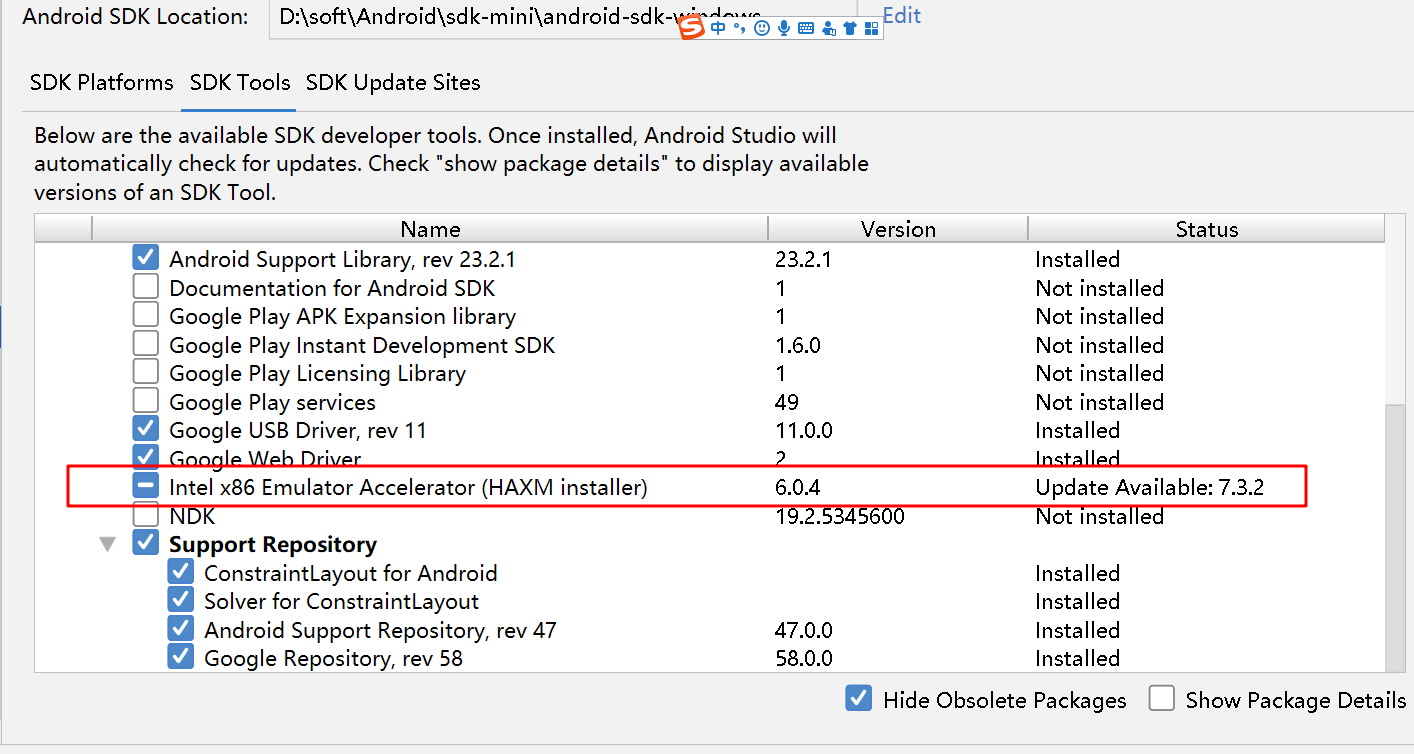Viewport: 1414px width, 754px height.
Task: Enable Documentation for Android SDK
Action: click(x=145, y=287)
